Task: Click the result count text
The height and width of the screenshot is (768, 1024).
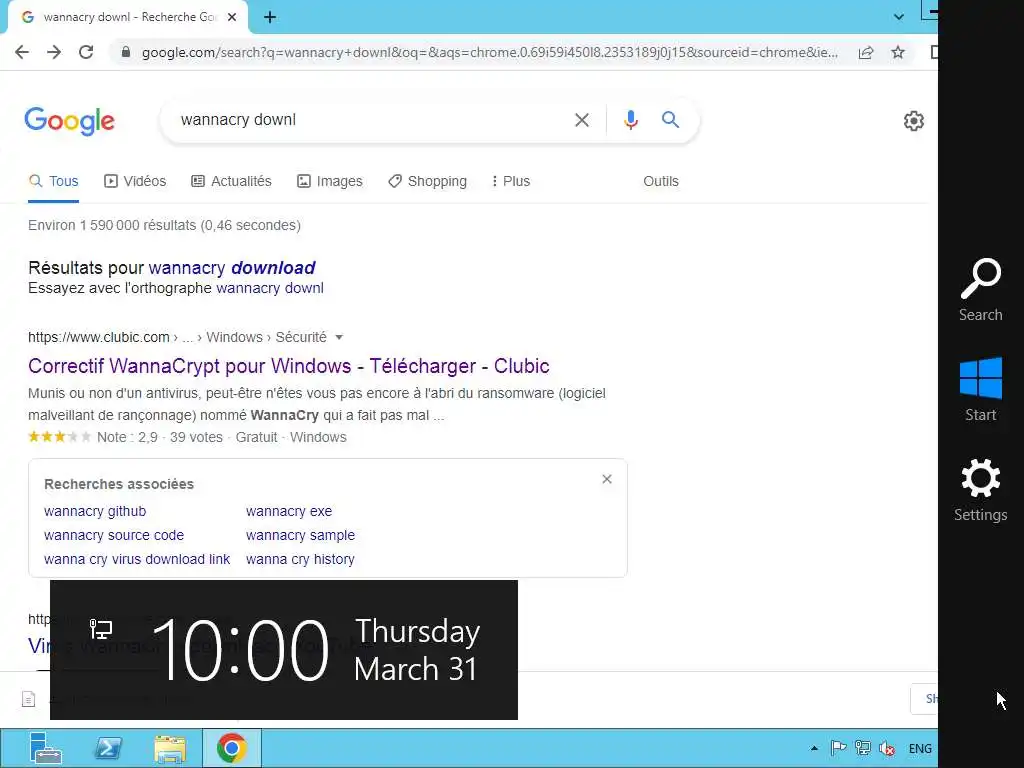Action: click(165, 225)
